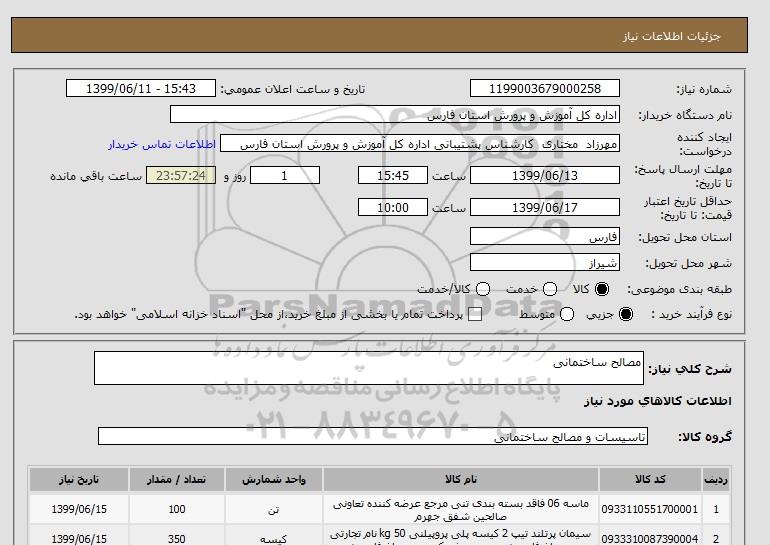770x545 pixels.
Task: Choose the جزیی purchase type radio
Action: click(x=626, y=314)
